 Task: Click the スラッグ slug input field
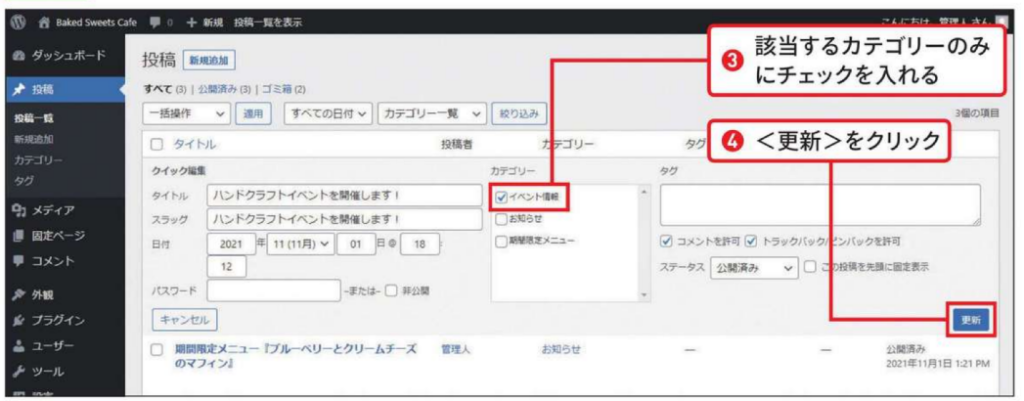click(x=344, y=219)
